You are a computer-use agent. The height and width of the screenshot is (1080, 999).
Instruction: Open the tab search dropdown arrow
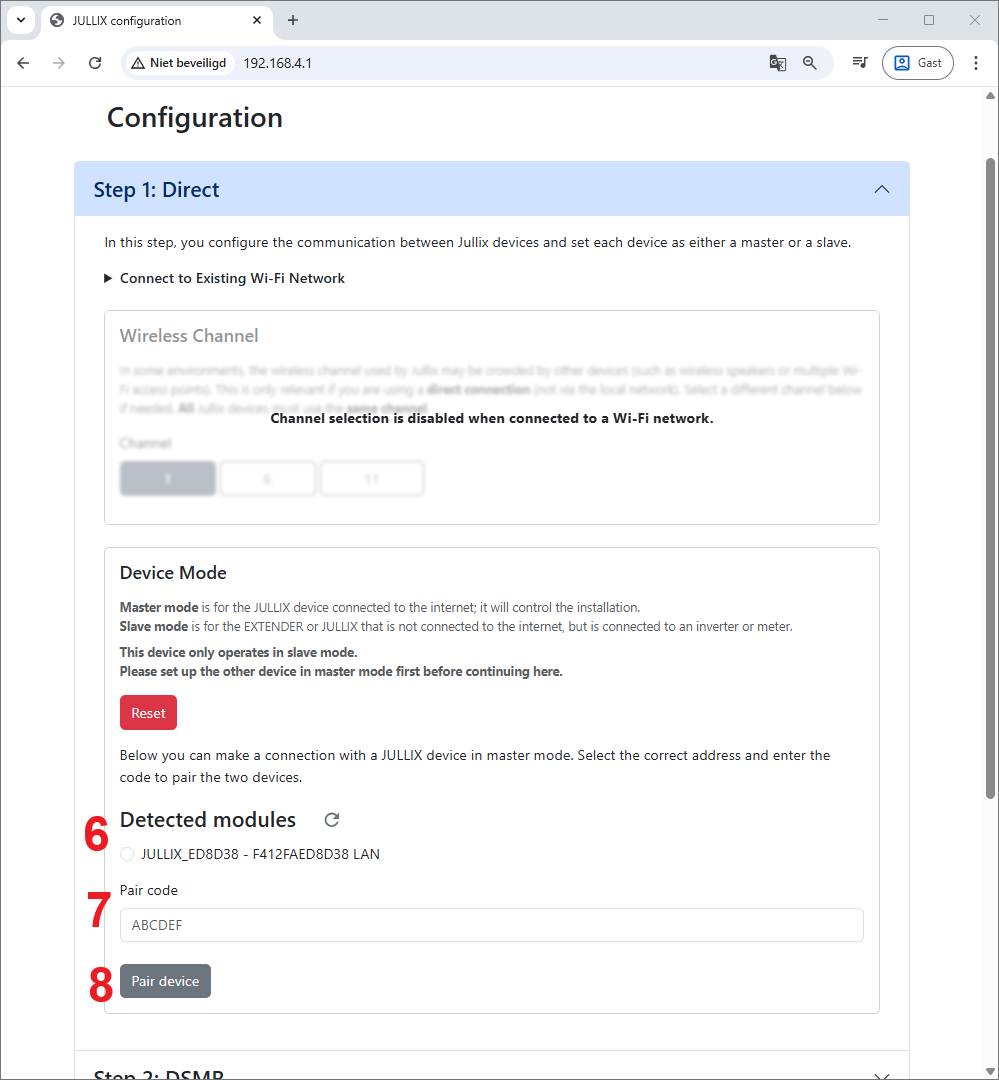pos(21,20)
